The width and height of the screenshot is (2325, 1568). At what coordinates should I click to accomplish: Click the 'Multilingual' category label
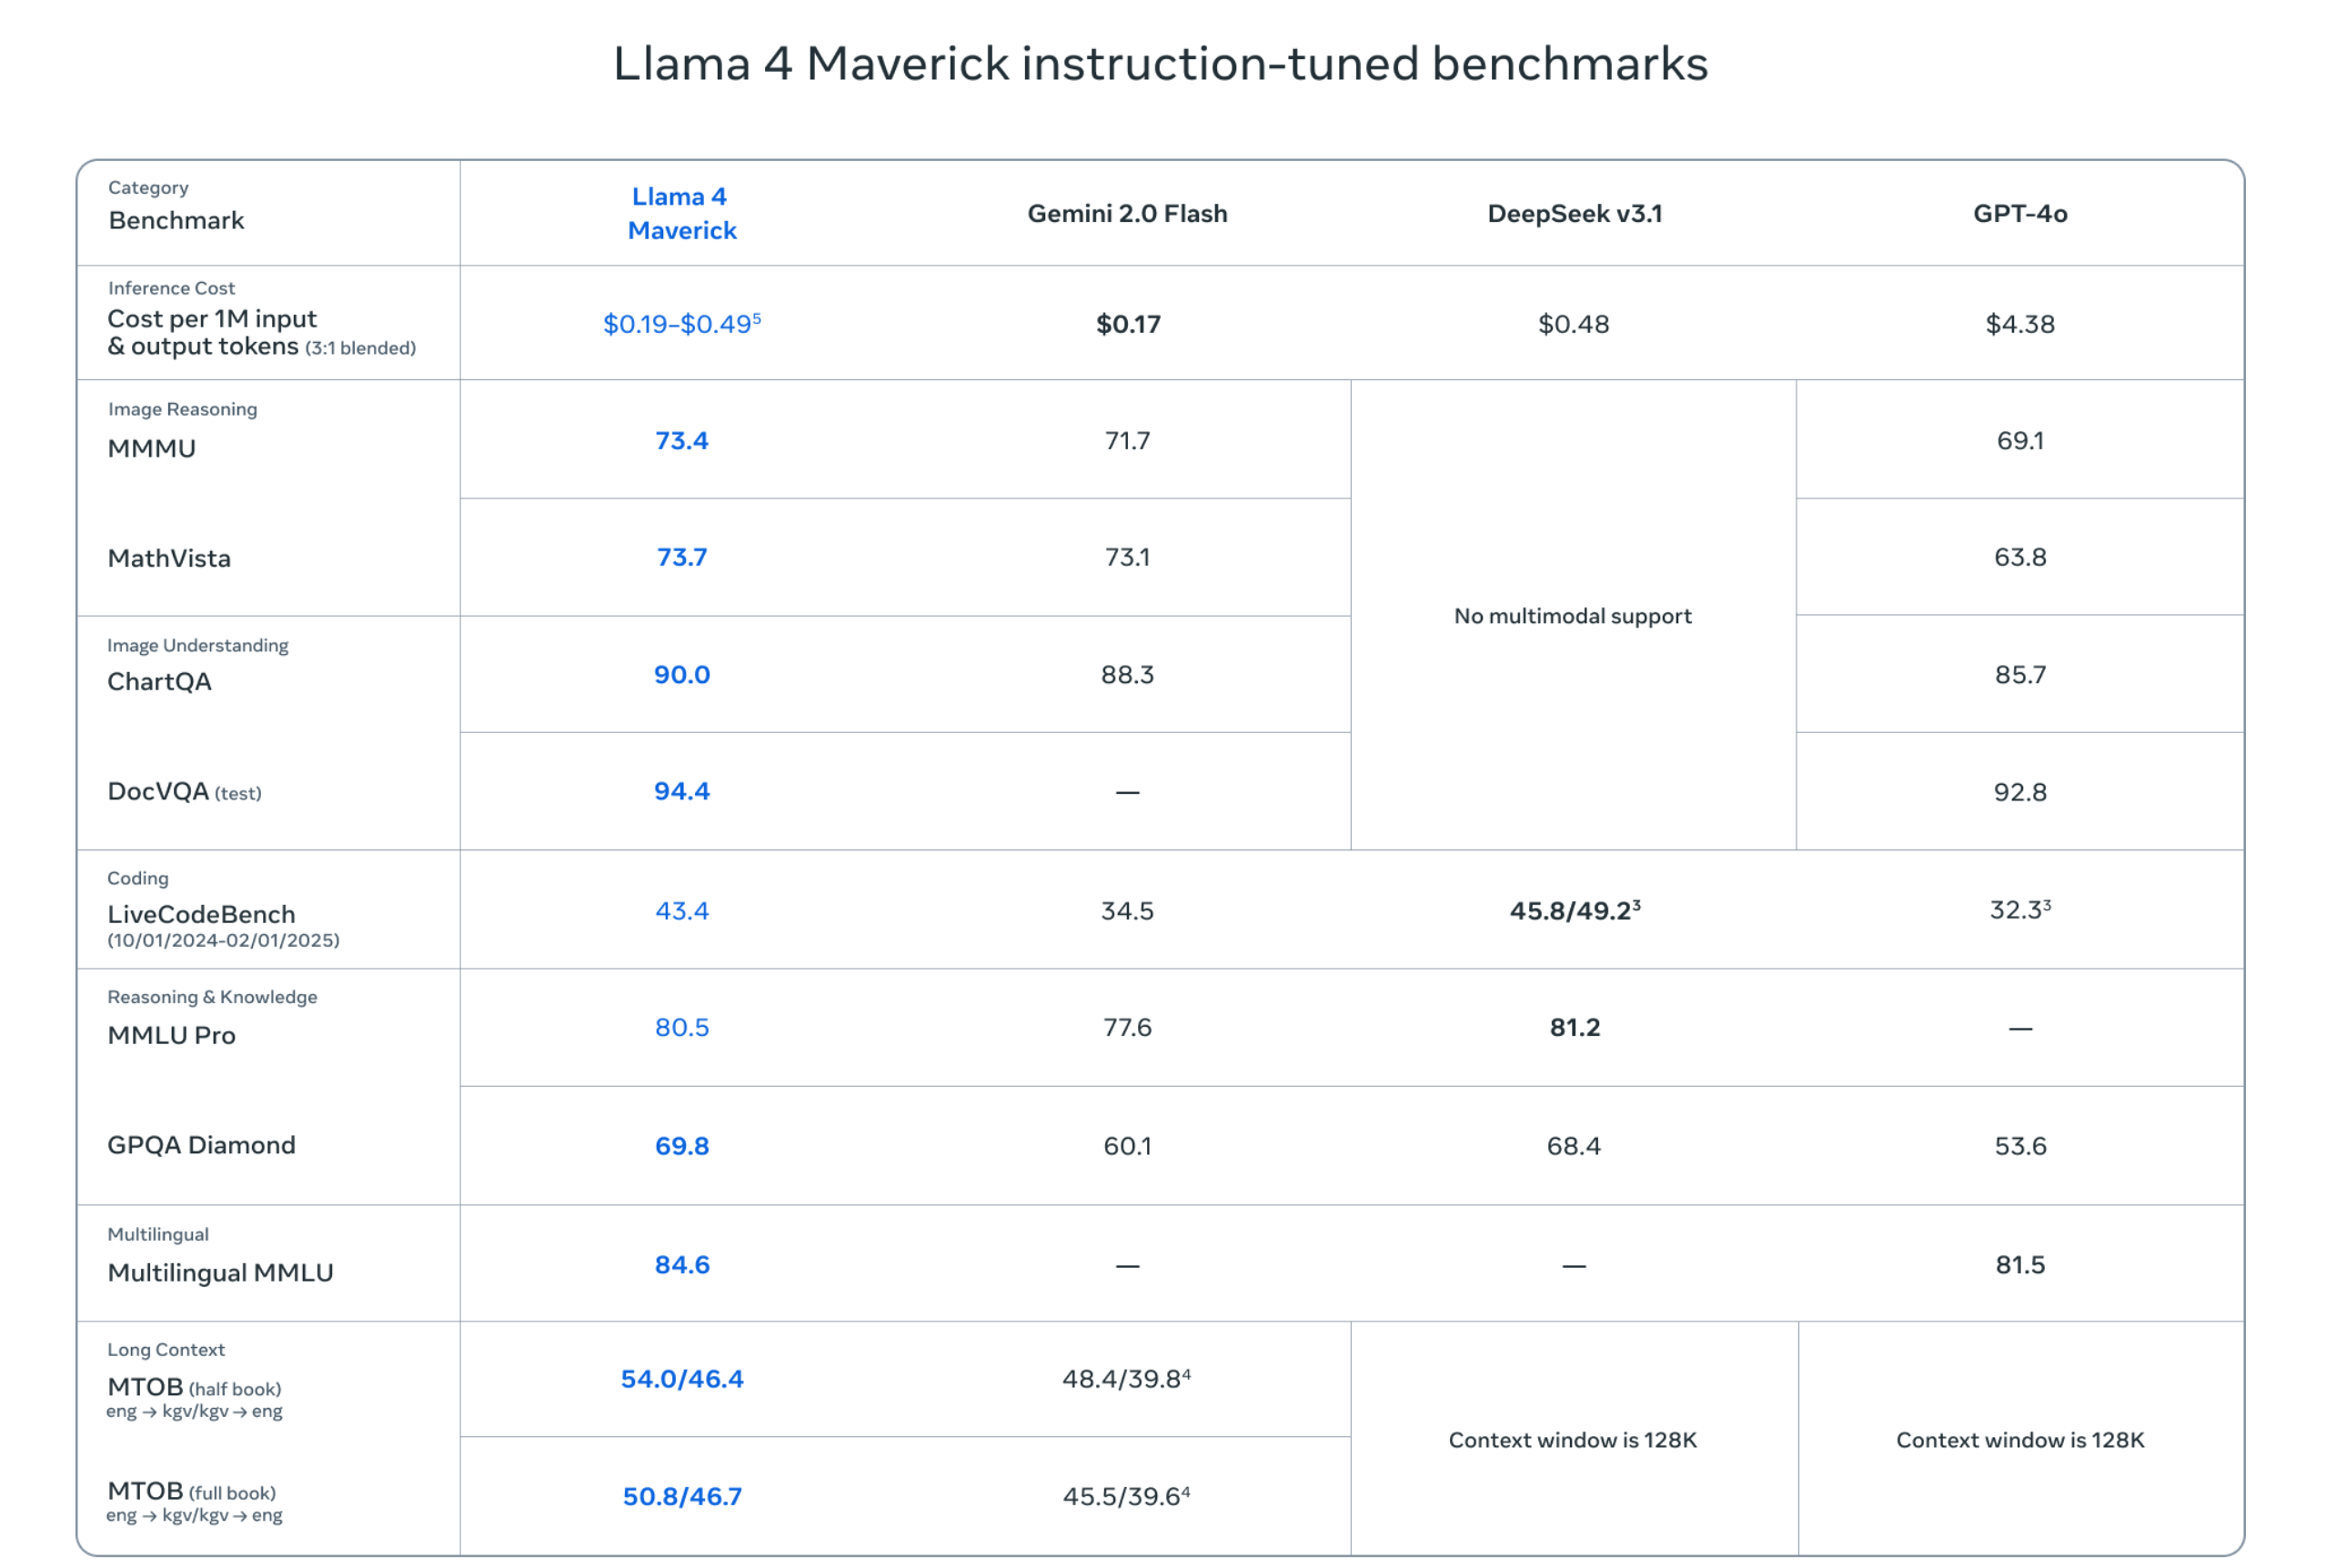coord(158,1234)
